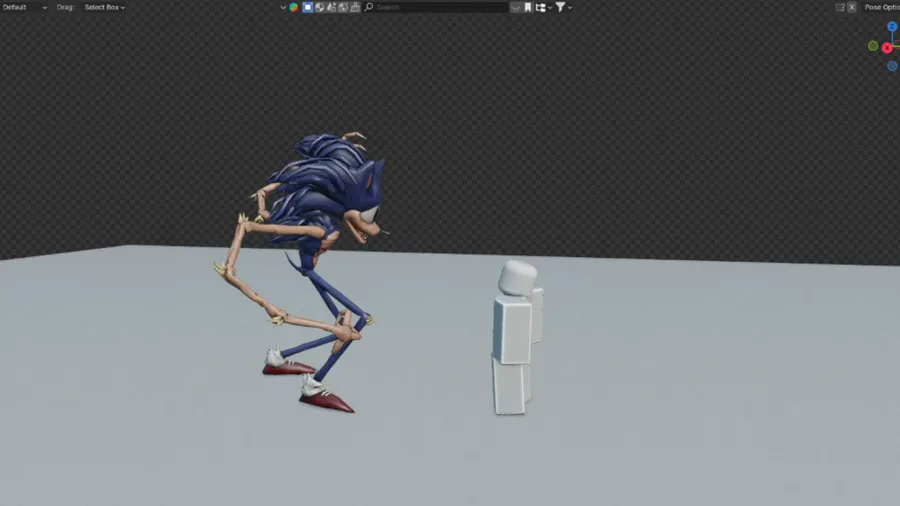Screen dimensions: 900x506
Task: Open the dropdown chevron right of Search field
Action: pos(515,7)
